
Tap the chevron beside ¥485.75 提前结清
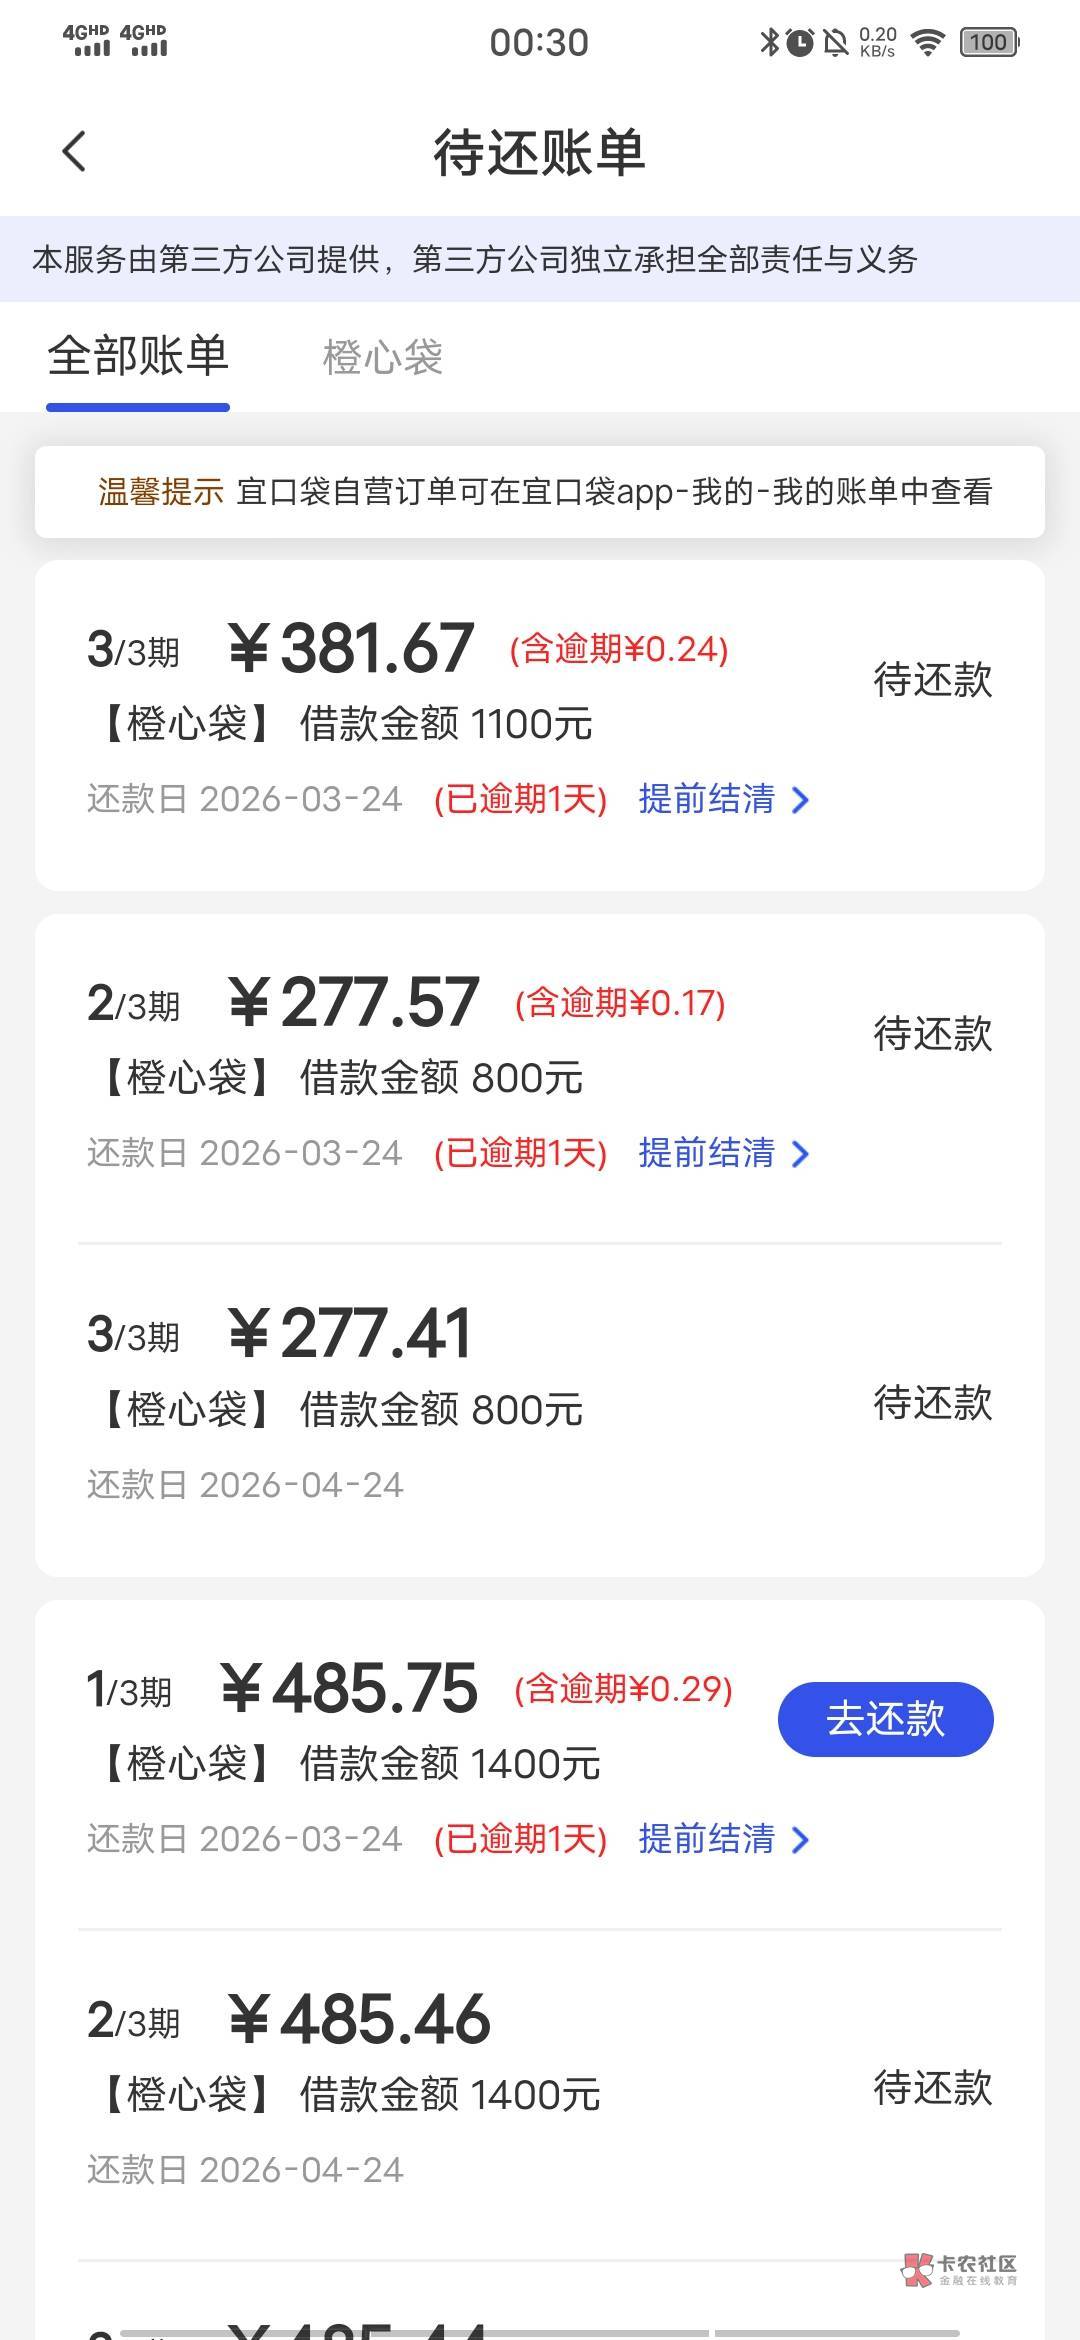pos(800,1840)
